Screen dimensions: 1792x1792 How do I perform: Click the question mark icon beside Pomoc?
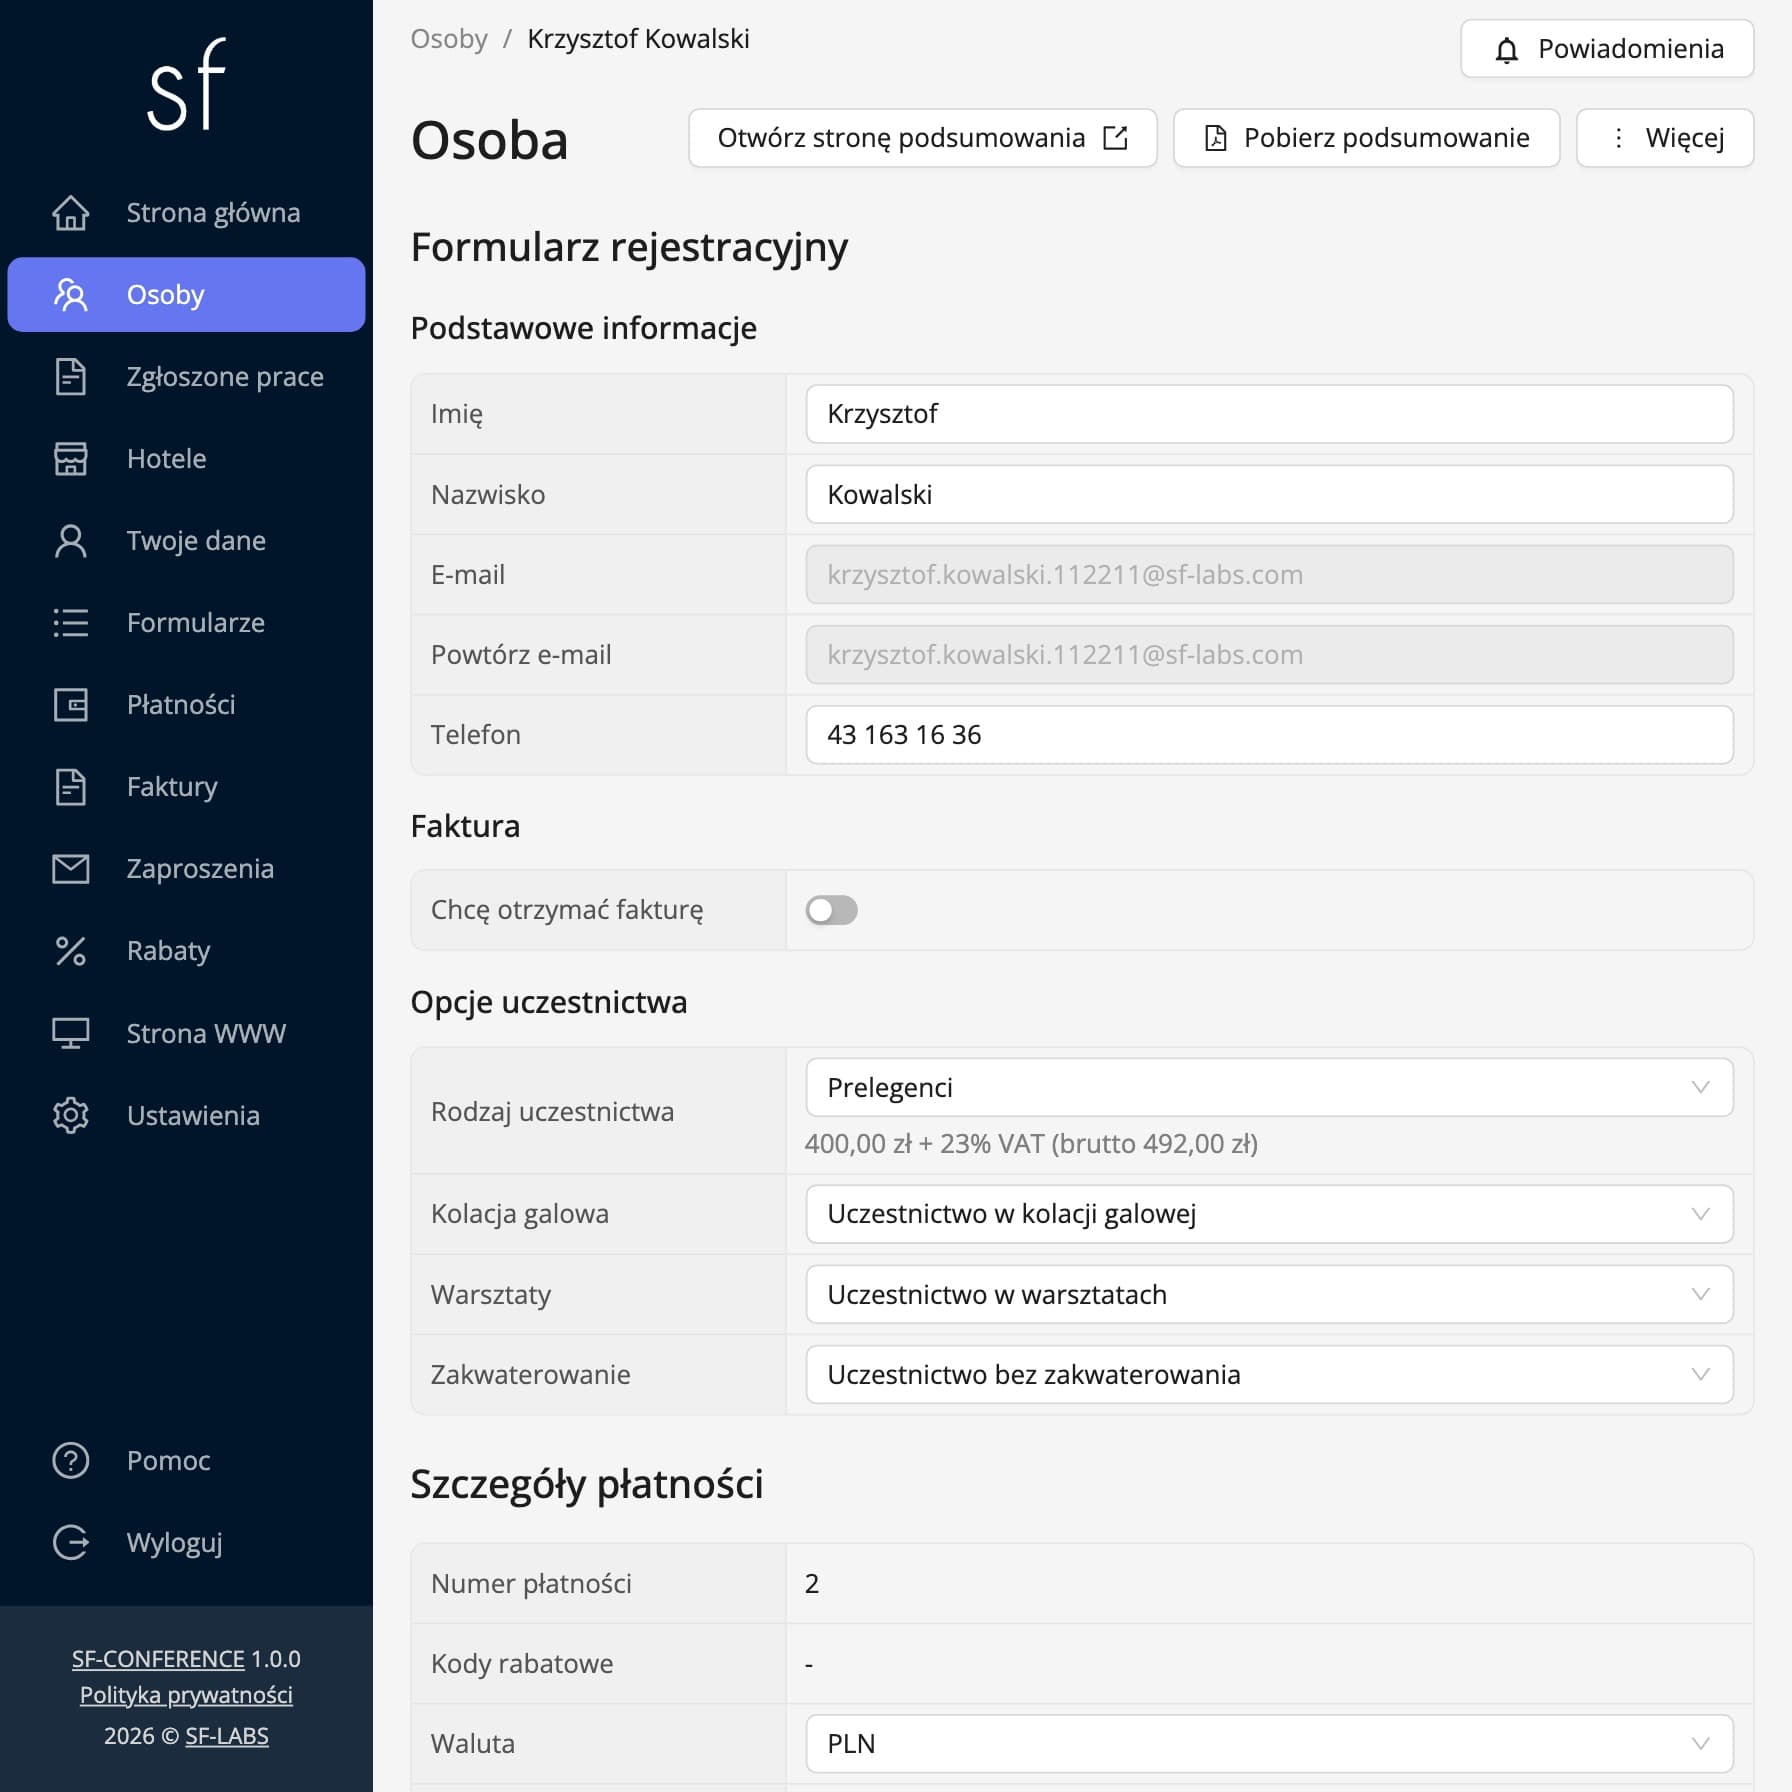(x=71, y=1461)
